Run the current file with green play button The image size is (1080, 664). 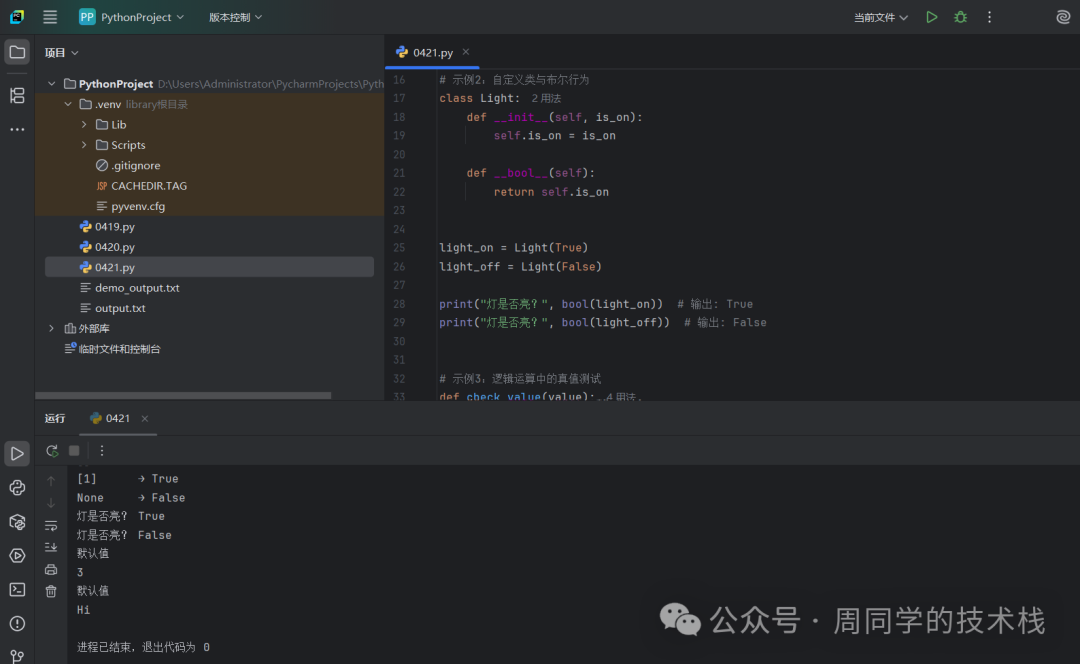(932, 17)
